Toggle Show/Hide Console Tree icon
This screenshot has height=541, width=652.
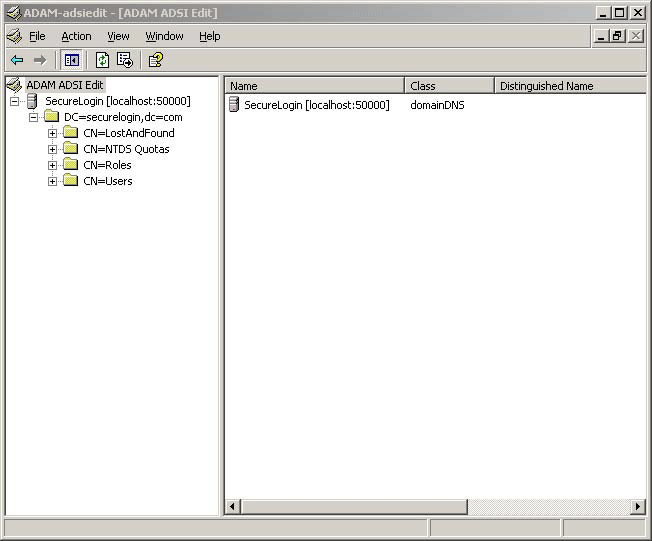click(x=72, y=60)
